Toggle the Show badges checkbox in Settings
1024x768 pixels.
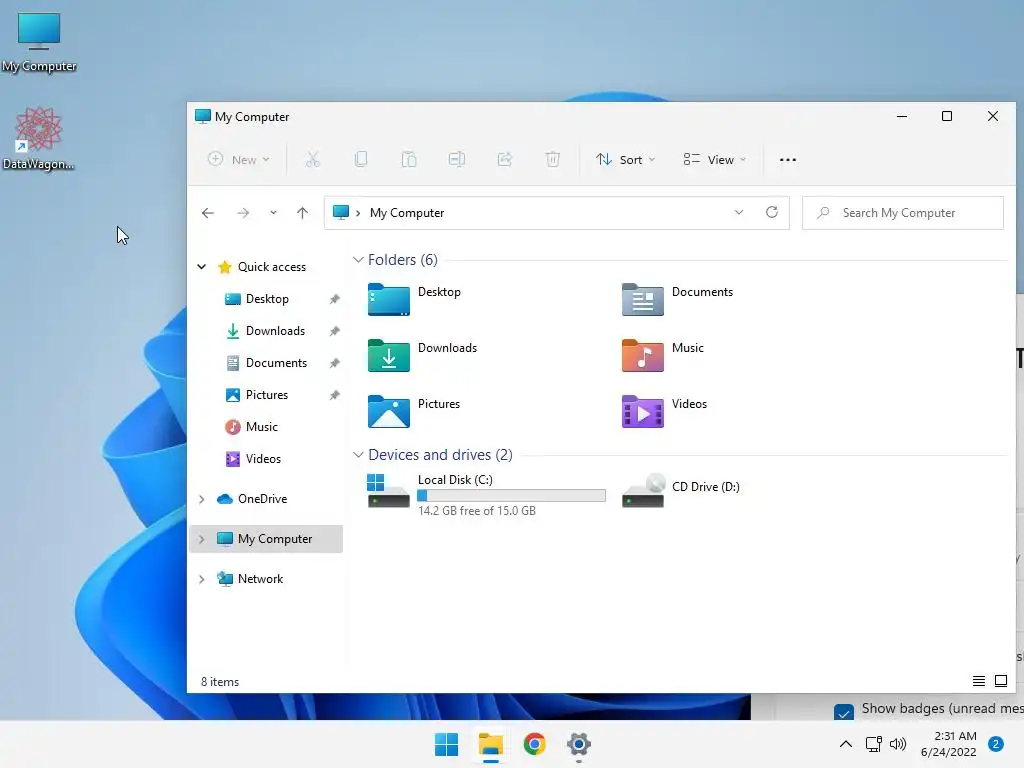pyautogui.click(x=844, y=711)
